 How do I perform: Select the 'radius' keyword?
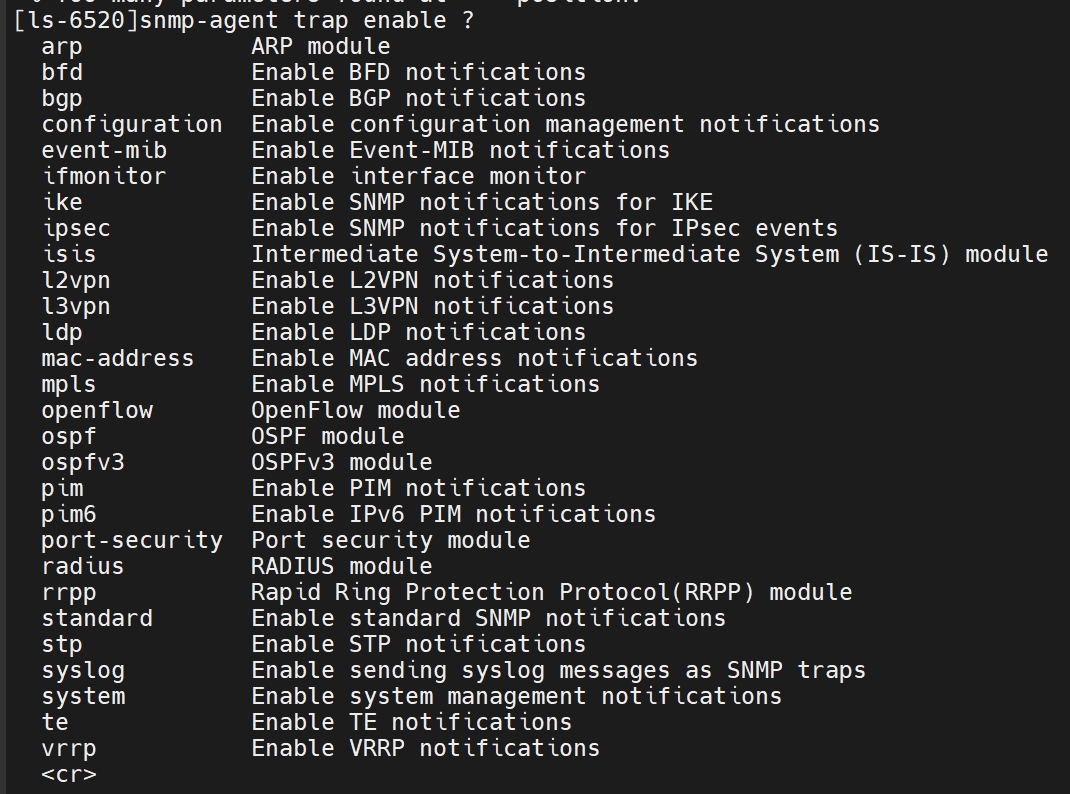83,567
